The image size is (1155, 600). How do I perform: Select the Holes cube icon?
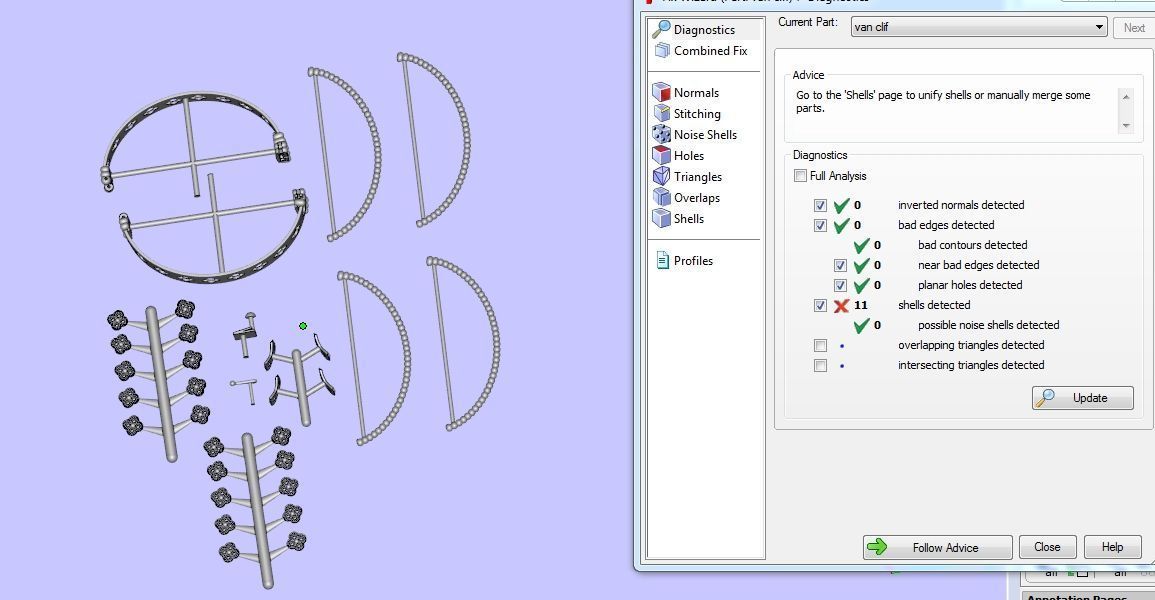661,155
